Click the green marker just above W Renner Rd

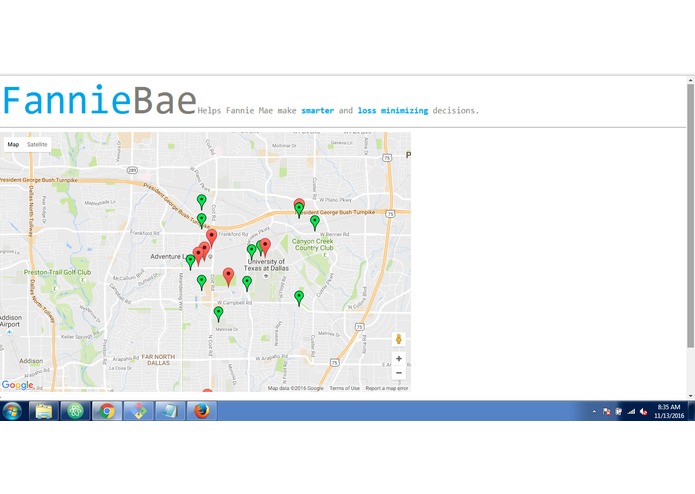tap(315, 222)
